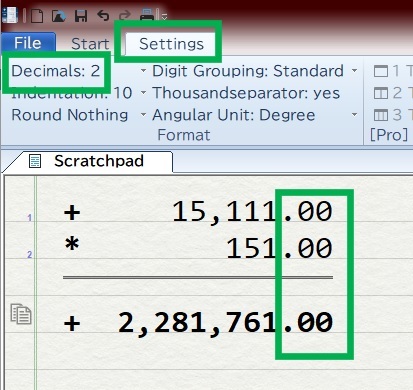Click the Decimals: 2 setting

click(56, 71)
